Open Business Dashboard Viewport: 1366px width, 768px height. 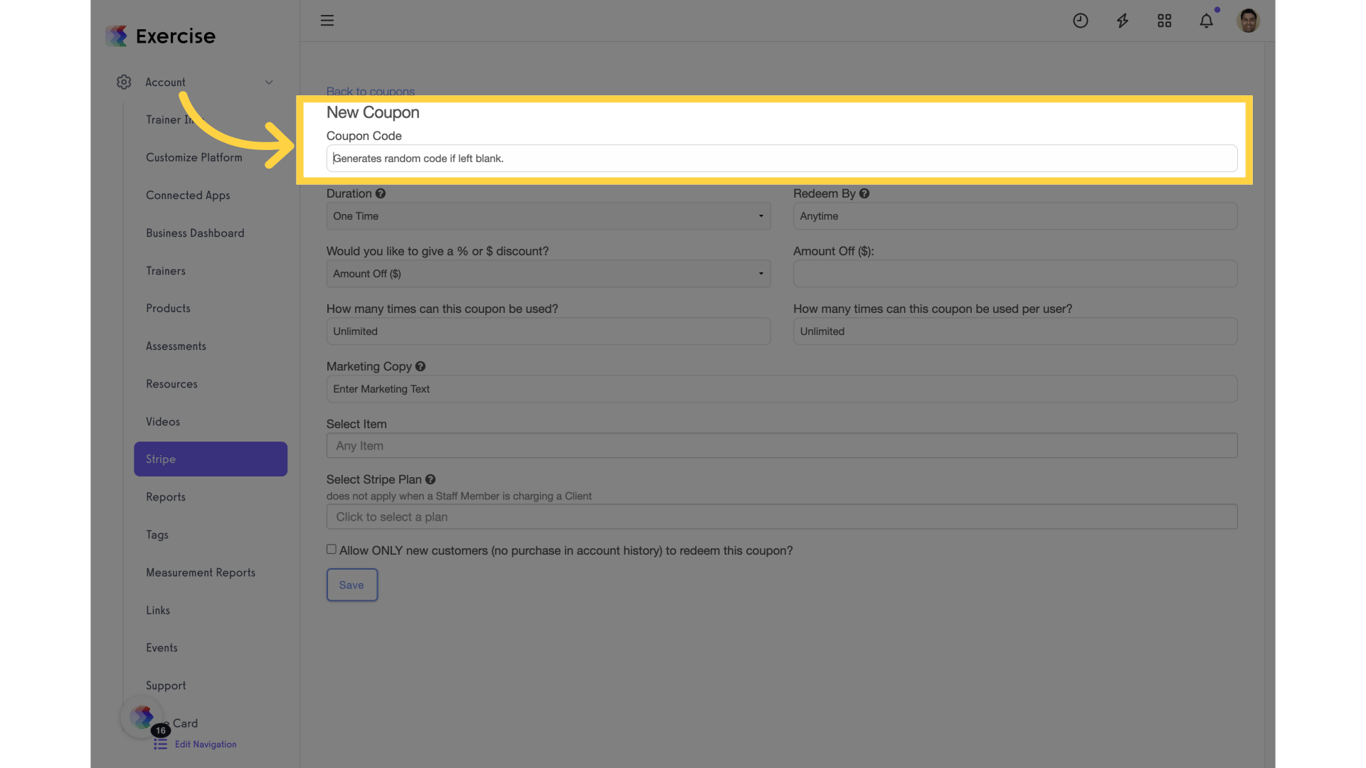(x=195, y=233)
